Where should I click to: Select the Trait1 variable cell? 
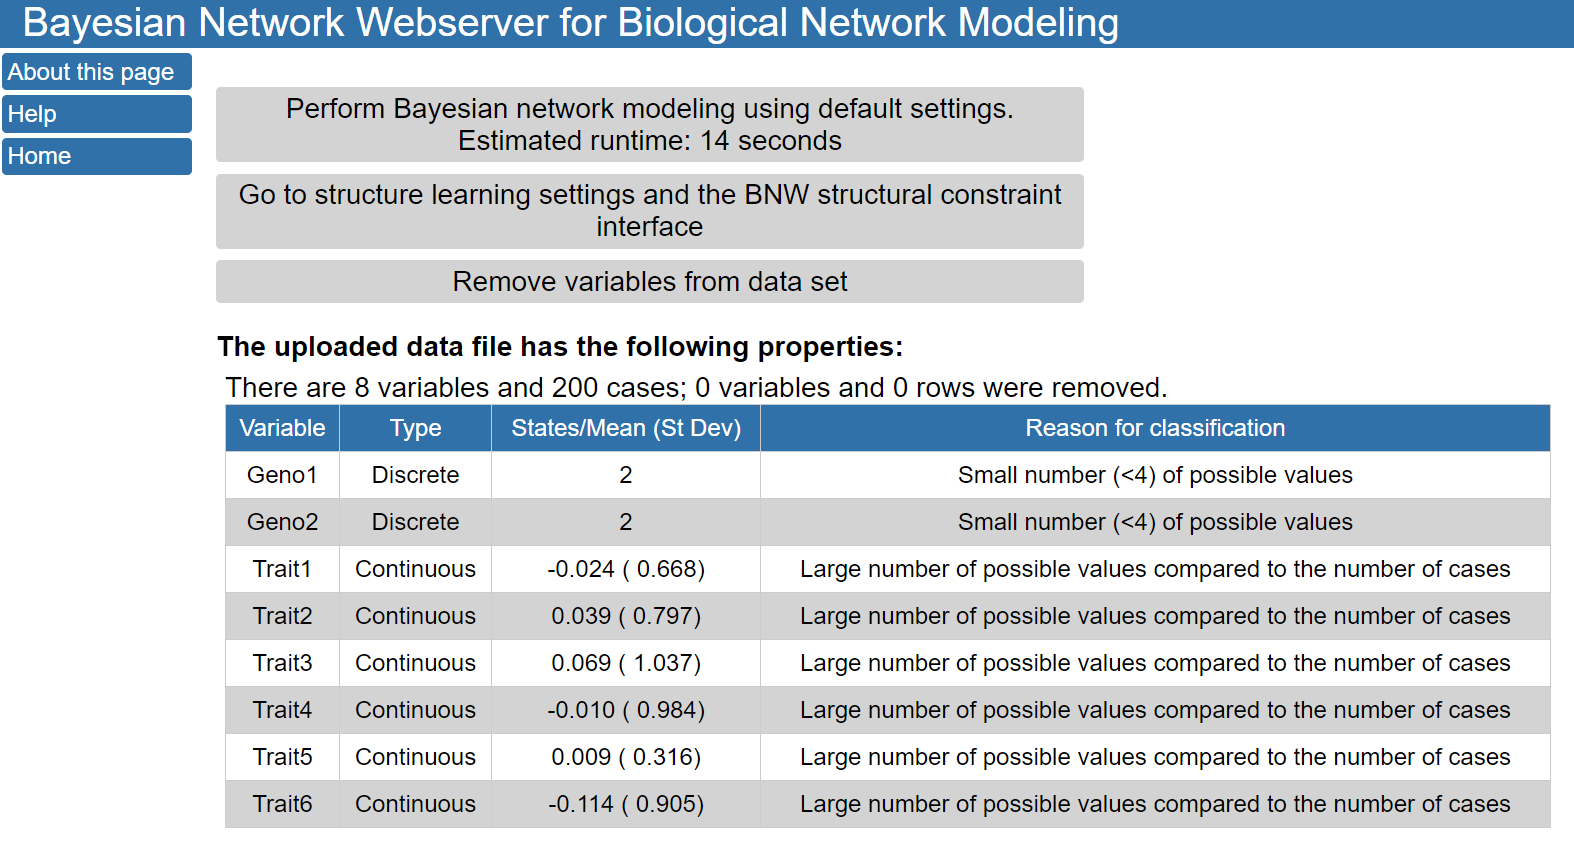[x=282, y=569]
